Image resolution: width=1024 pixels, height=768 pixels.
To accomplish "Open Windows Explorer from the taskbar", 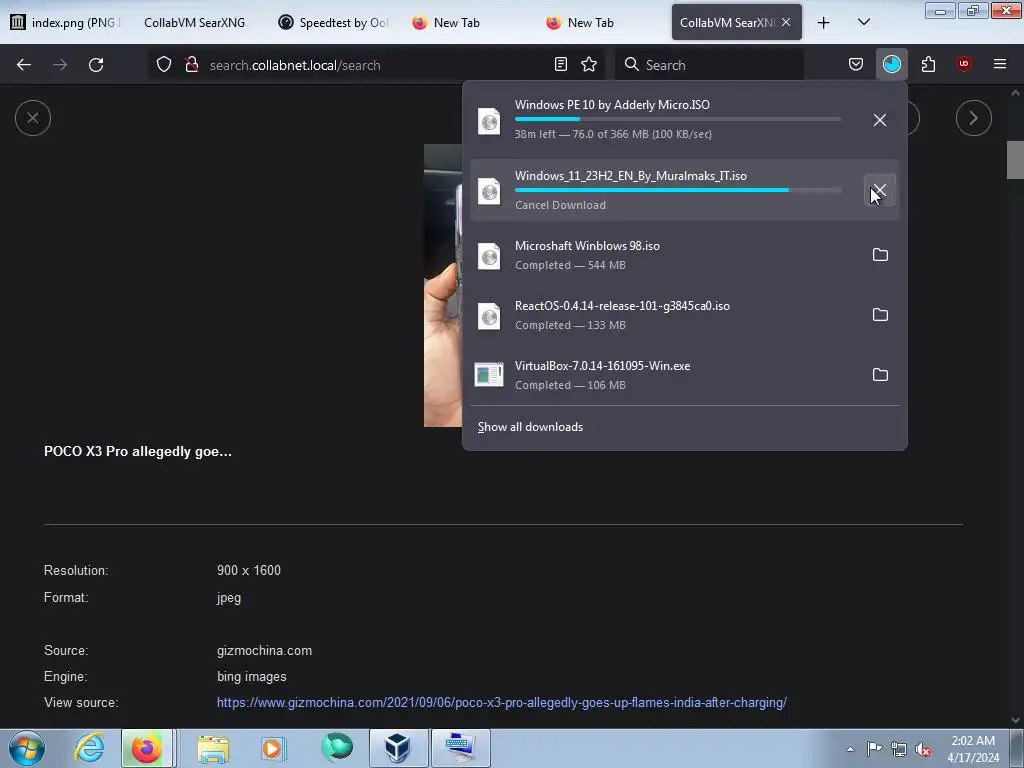I will coord(214,748).
